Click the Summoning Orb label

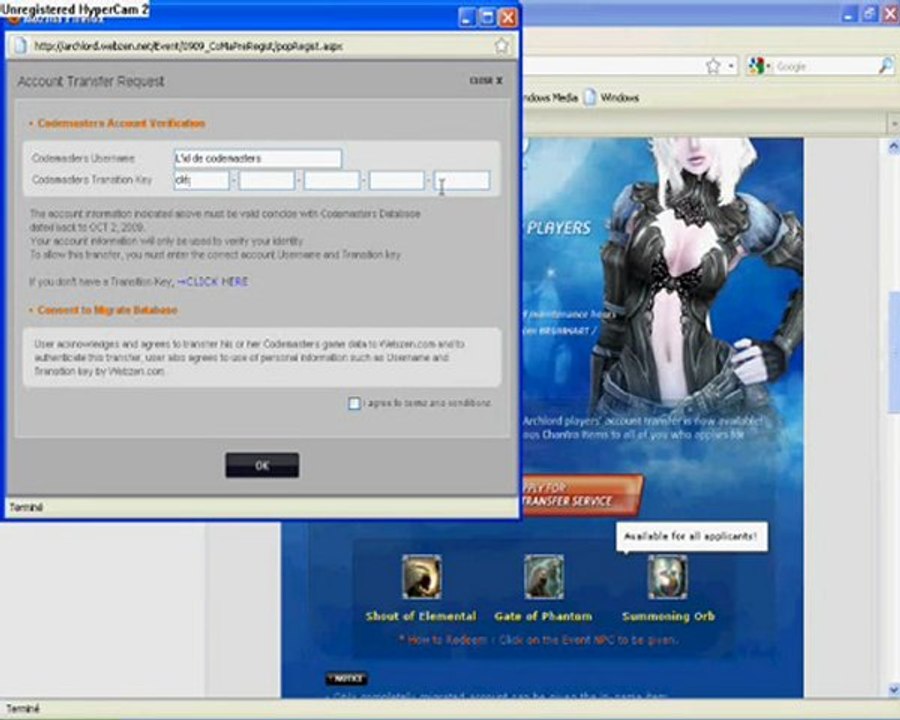pyautogui.click(x=669, y=617)
